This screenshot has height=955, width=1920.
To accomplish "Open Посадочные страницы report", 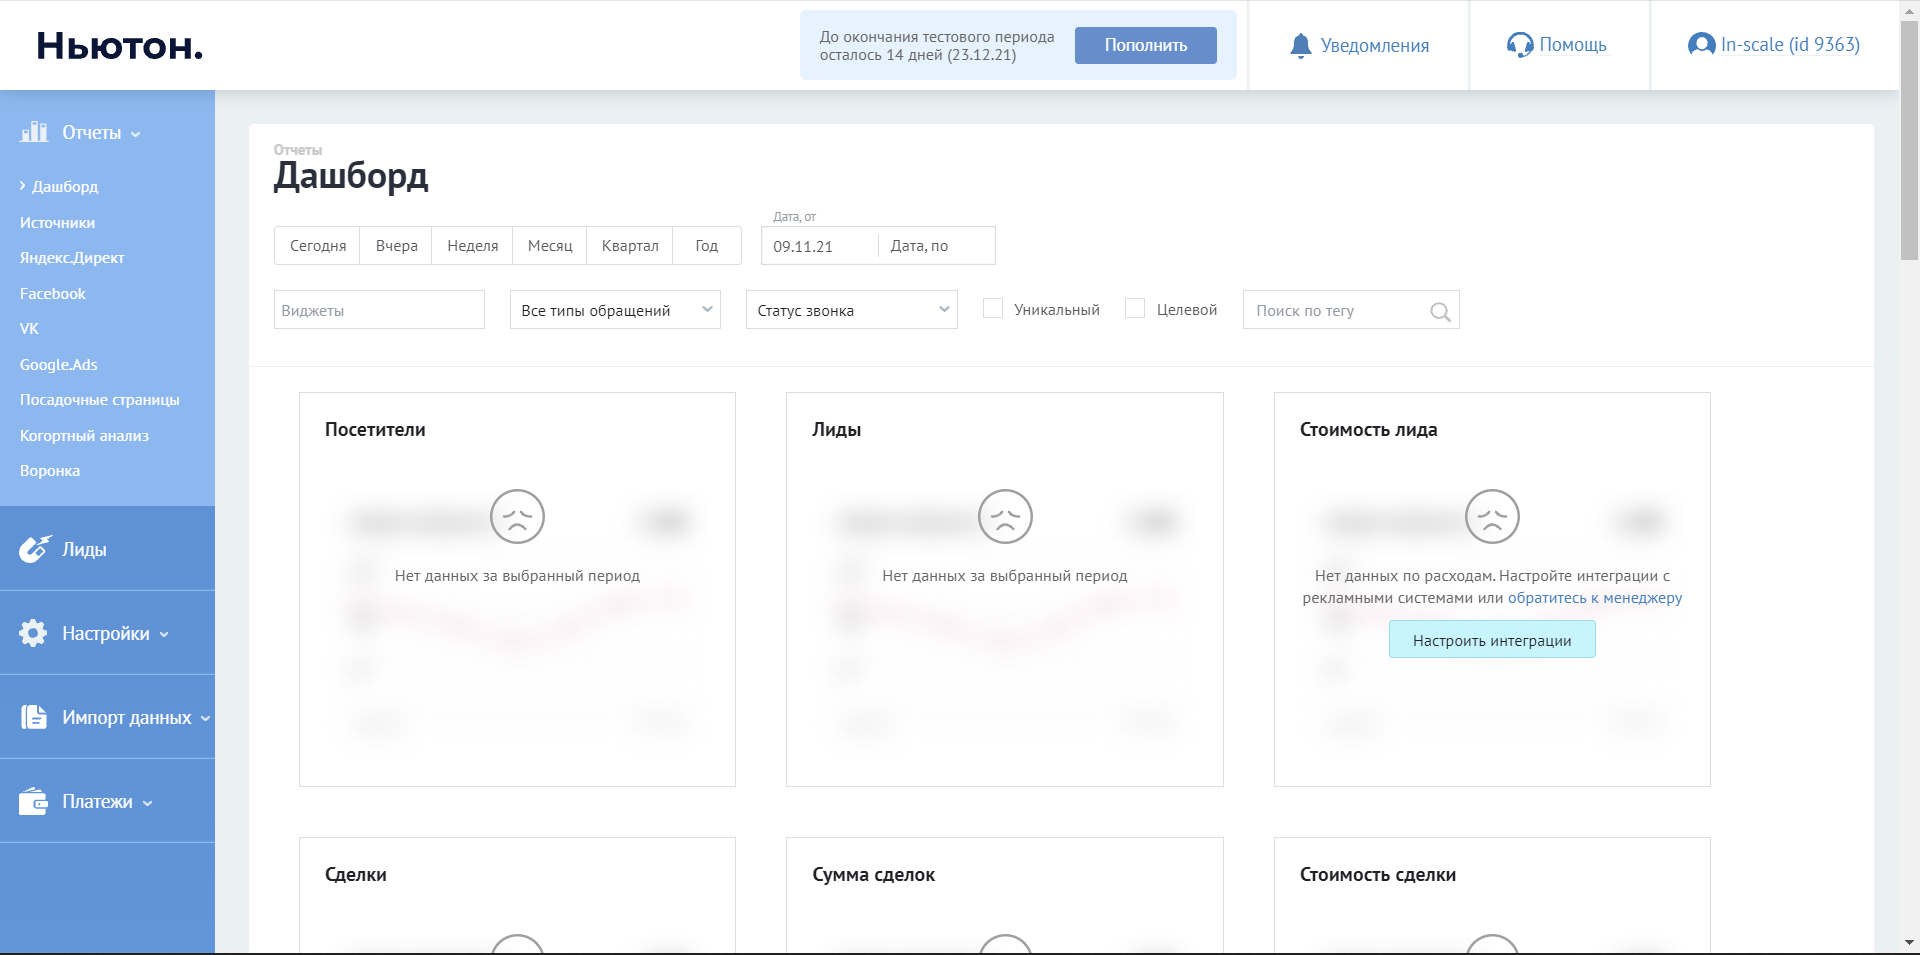I will [100, 400].
